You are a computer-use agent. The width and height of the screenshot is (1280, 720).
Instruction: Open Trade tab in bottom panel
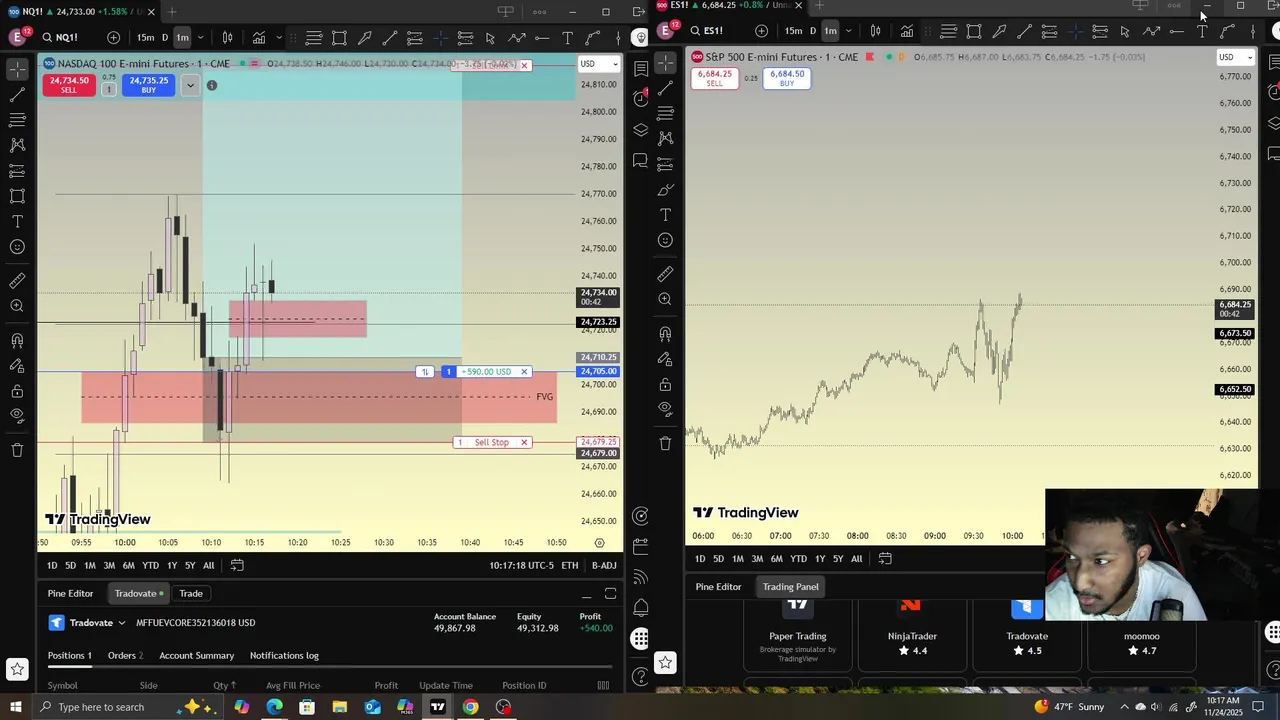(x=191, y=593)
